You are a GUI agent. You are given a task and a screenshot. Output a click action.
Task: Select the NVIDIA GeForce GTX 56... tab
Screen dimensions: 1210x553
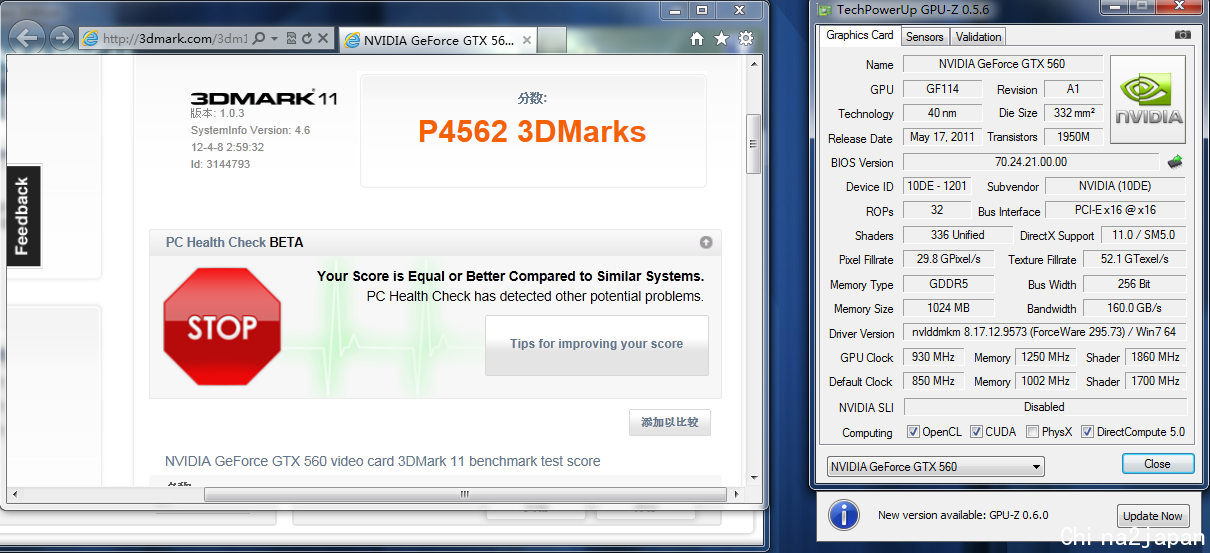click(438, 41)
